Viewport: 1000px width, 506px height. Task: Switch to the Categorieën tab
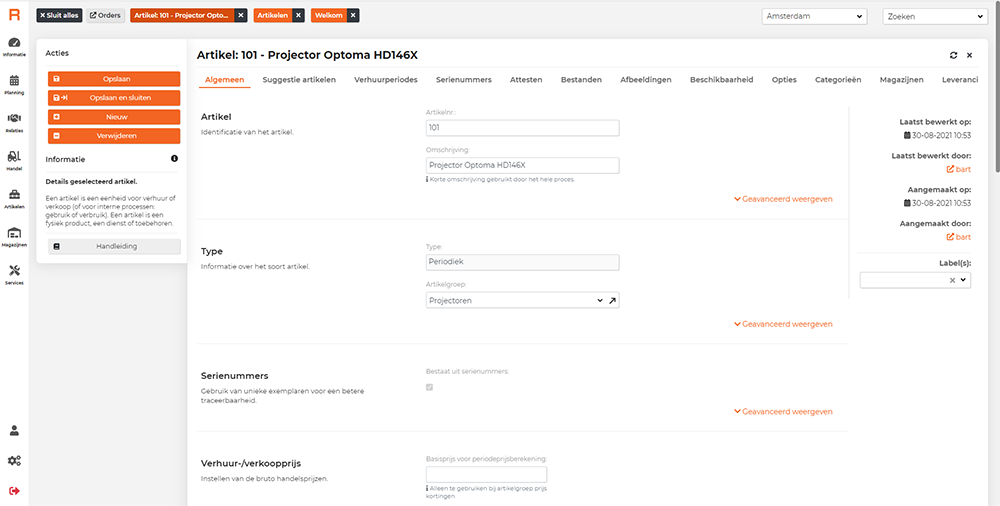pyautogui.click(x=838, y=80)
